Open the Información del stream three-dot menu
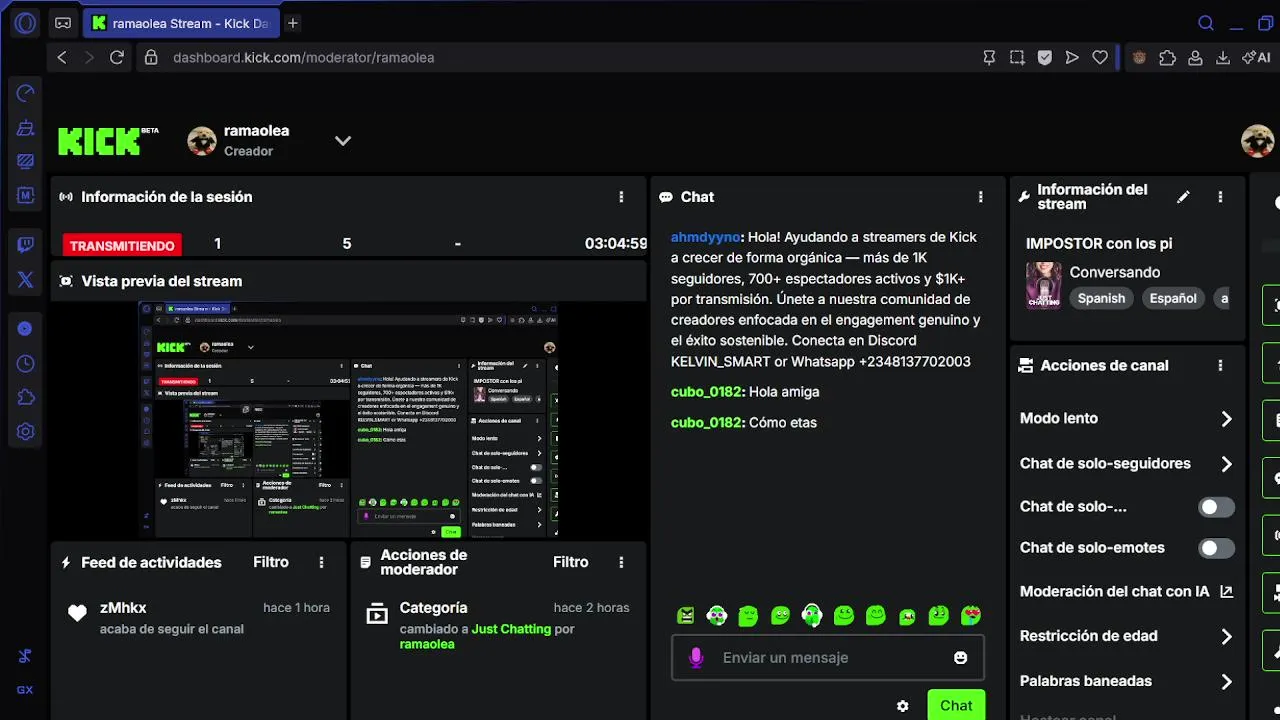The width and height of the screenshot is (1280, 720). coord(1220,197)
